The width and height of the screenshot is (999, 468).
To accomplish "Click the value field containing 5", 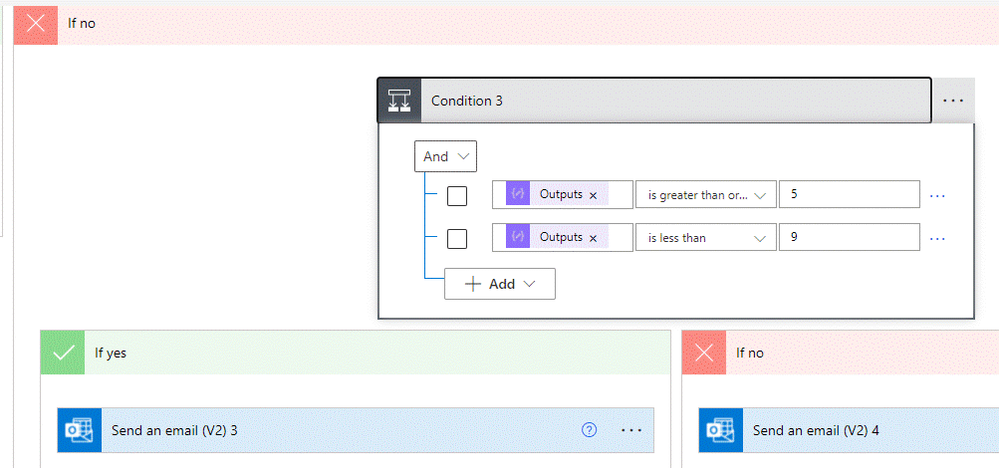I will click(x=849, y=195).
